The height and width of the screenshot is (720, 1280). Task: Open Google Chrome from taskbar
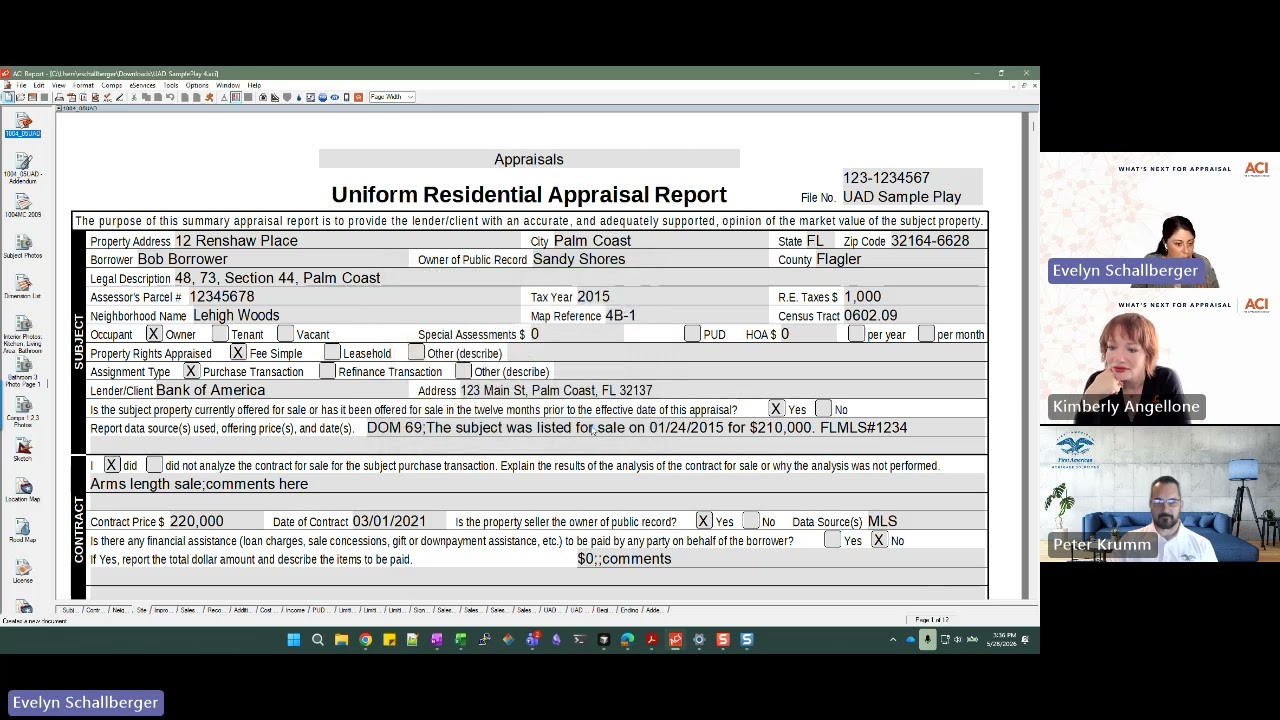pyautogui.click(x=366, y=640)
